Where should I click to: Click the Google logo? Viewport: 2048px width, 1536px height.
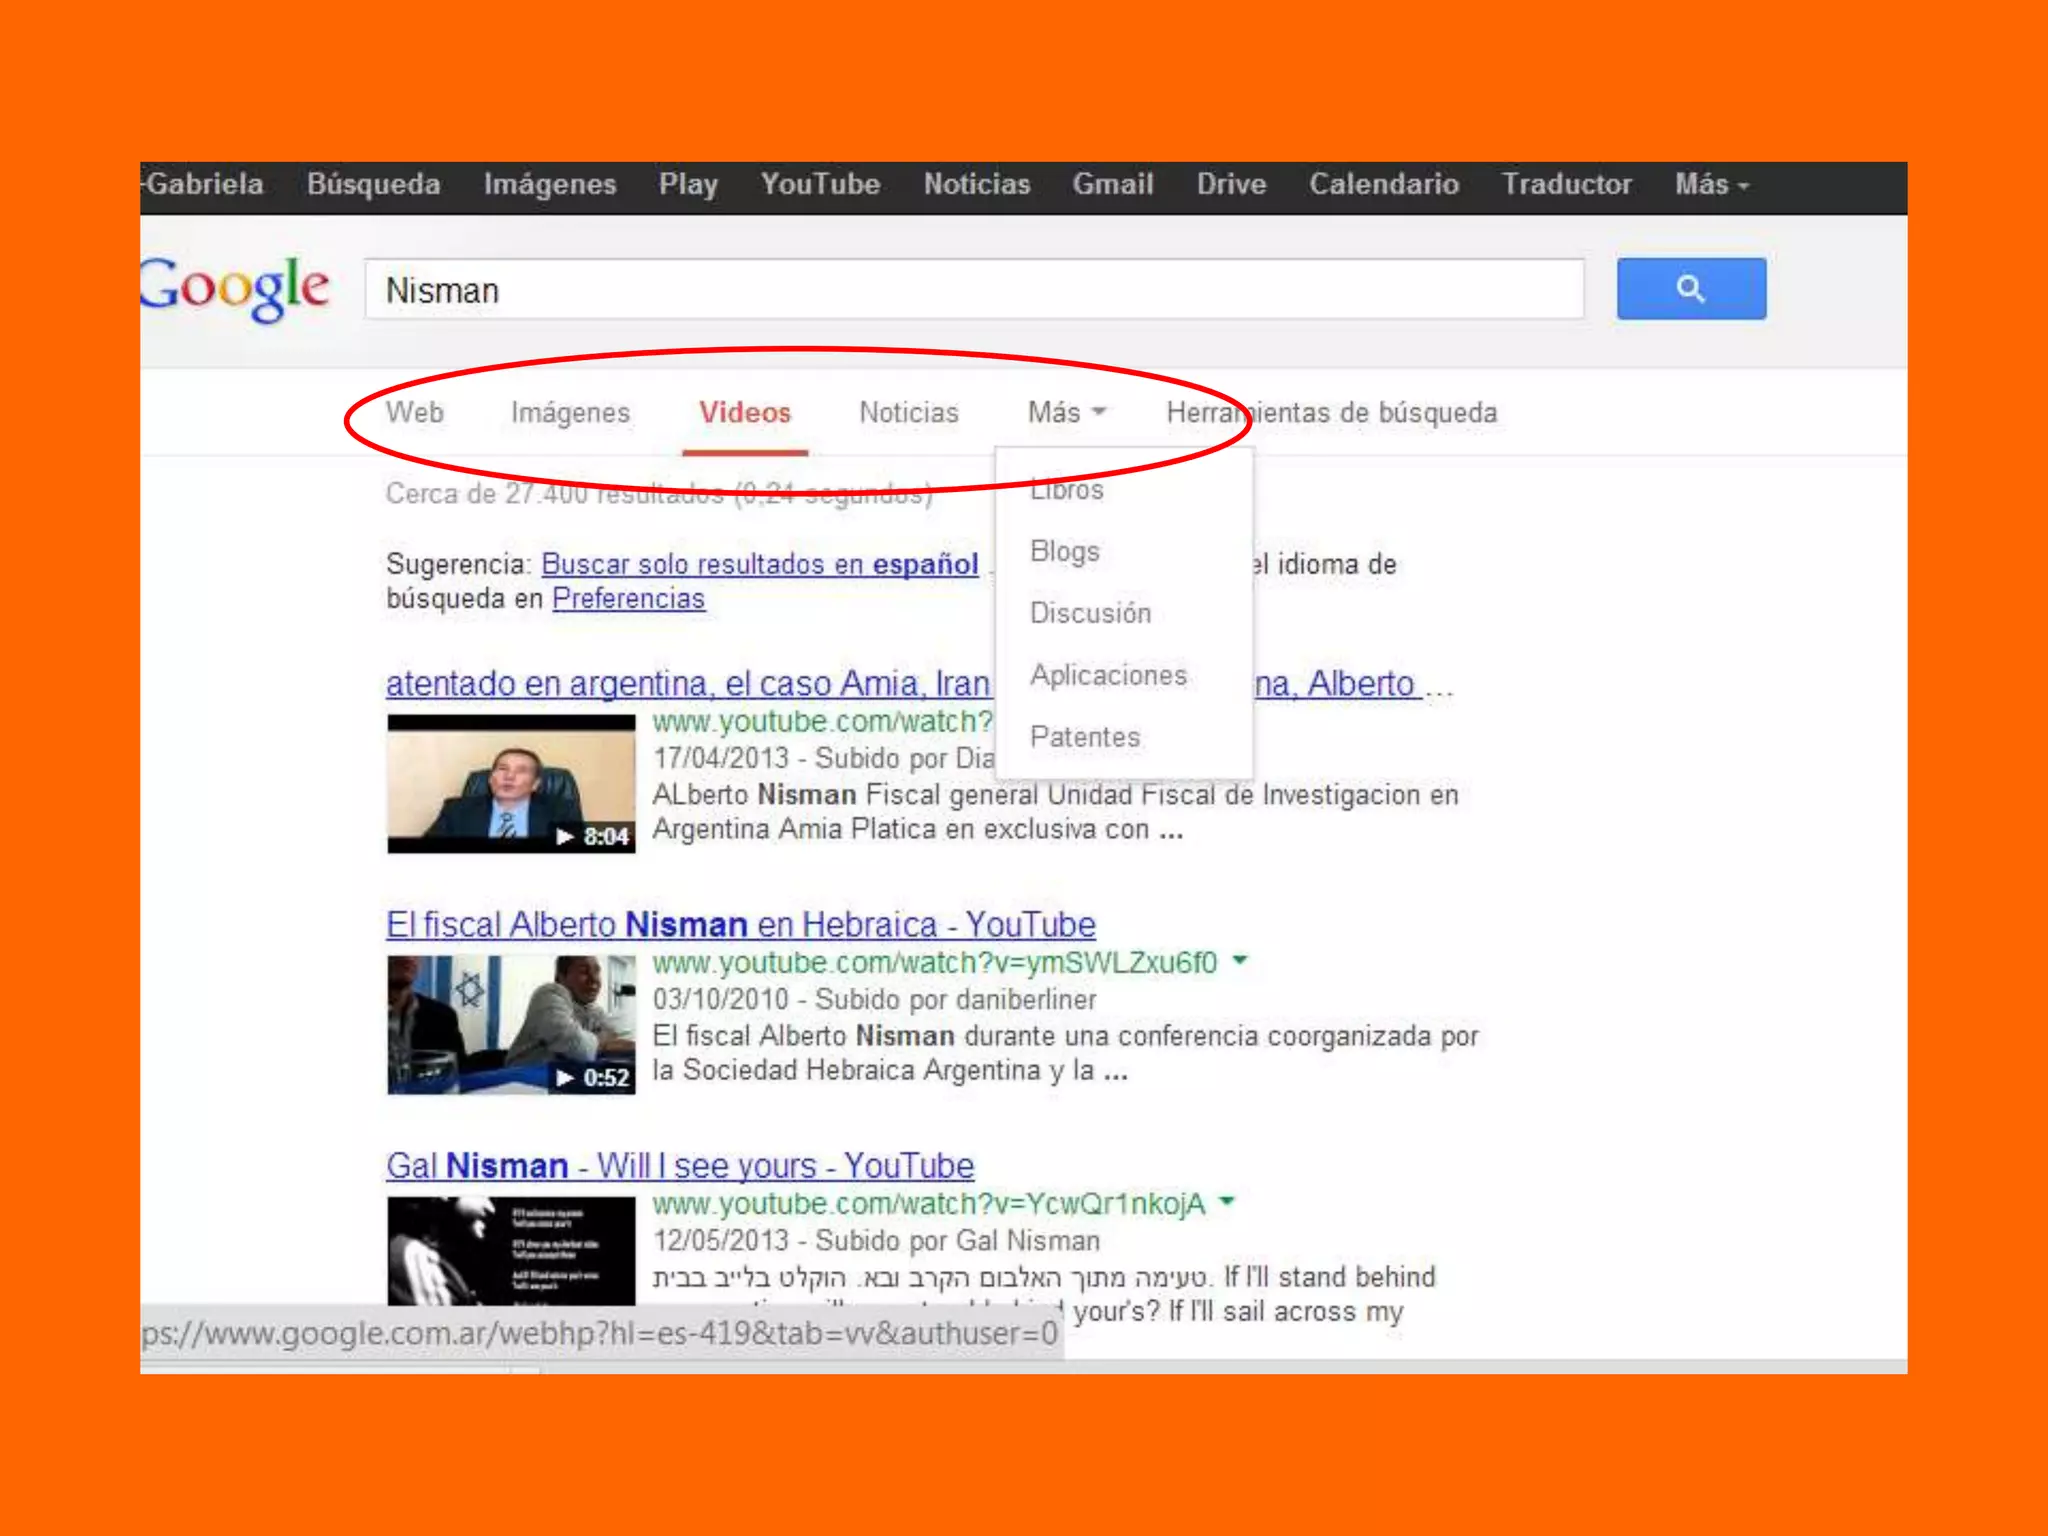coord(236,288)
